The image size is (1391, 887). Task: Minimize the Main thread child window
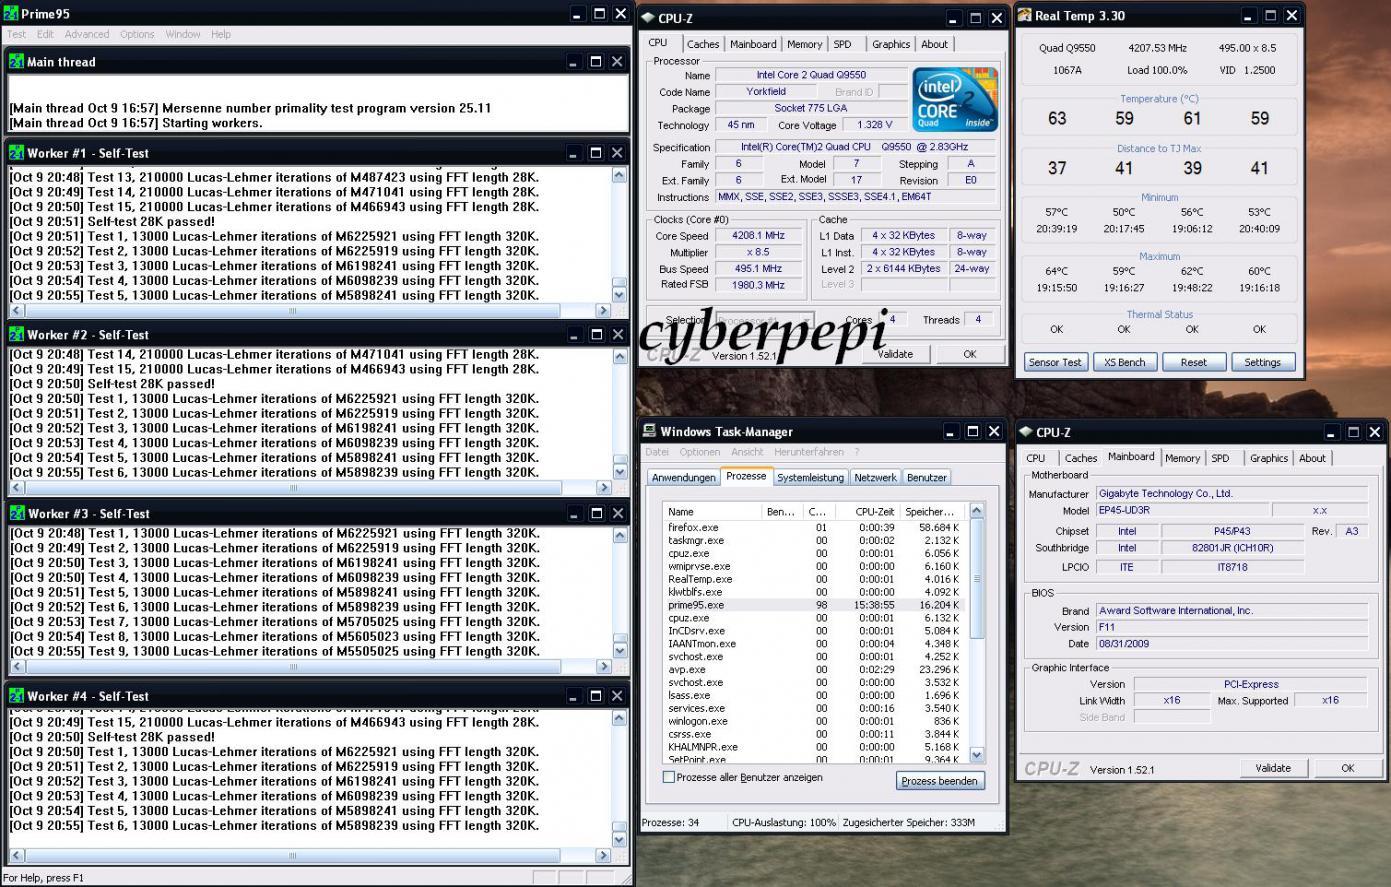click(x=574, y=61)
